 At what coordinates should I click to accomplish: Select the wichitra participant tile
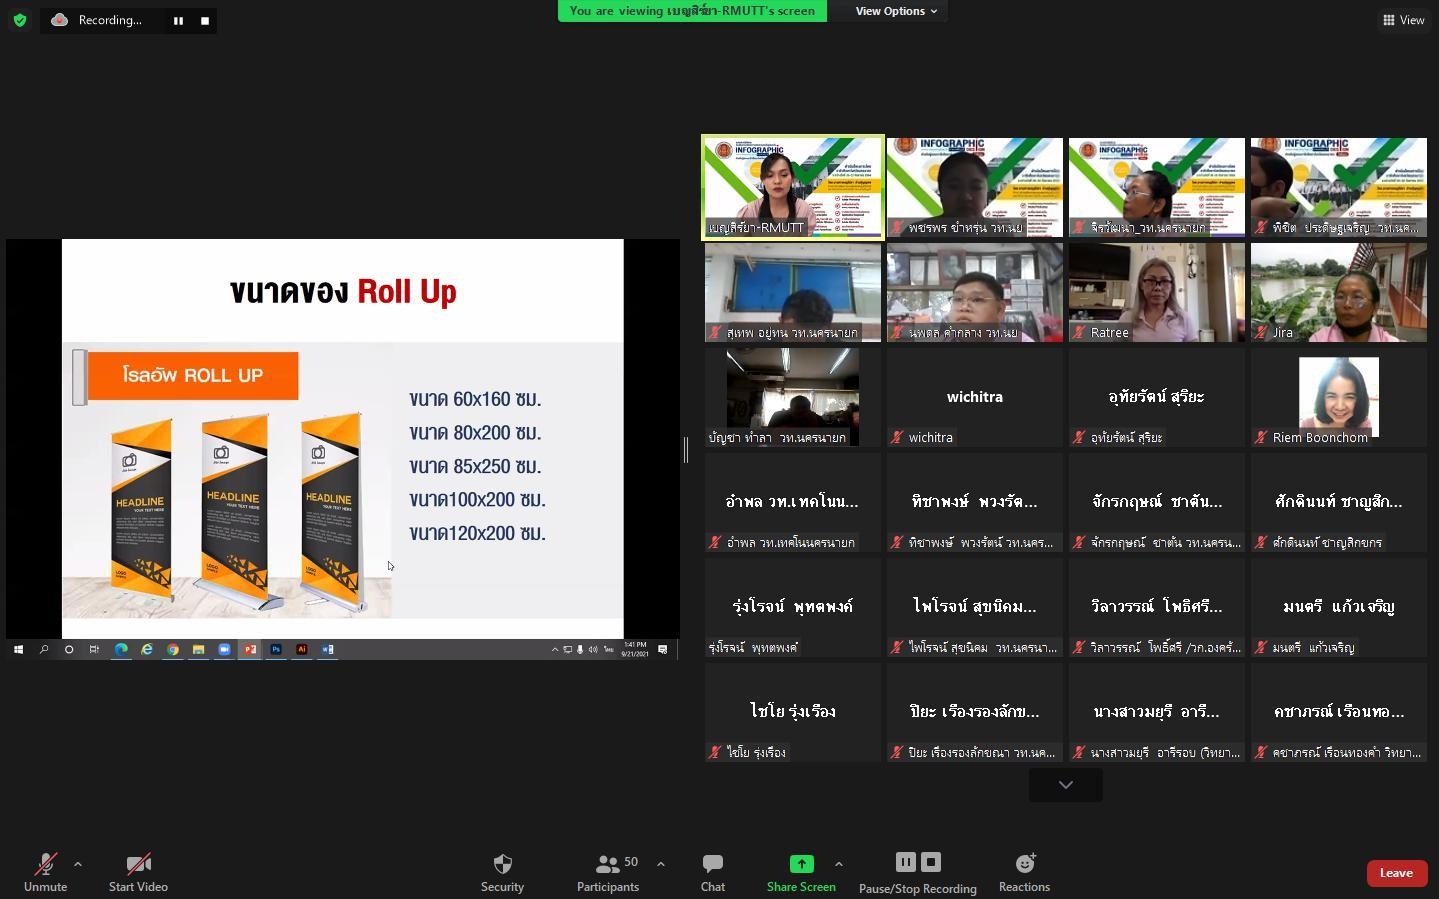tap(975, 397)
